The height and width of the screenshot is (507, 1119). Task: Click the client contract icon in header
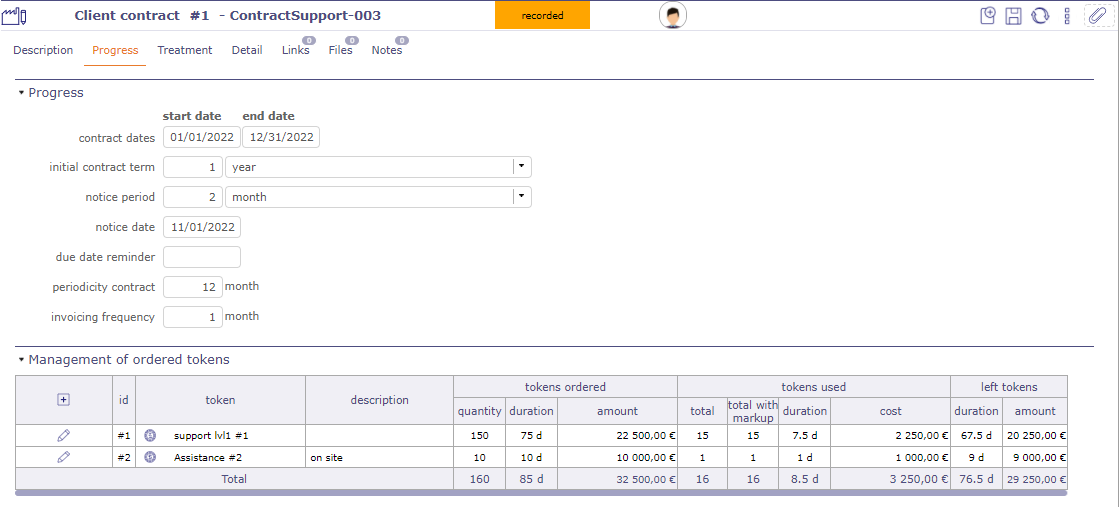(16, 16)
